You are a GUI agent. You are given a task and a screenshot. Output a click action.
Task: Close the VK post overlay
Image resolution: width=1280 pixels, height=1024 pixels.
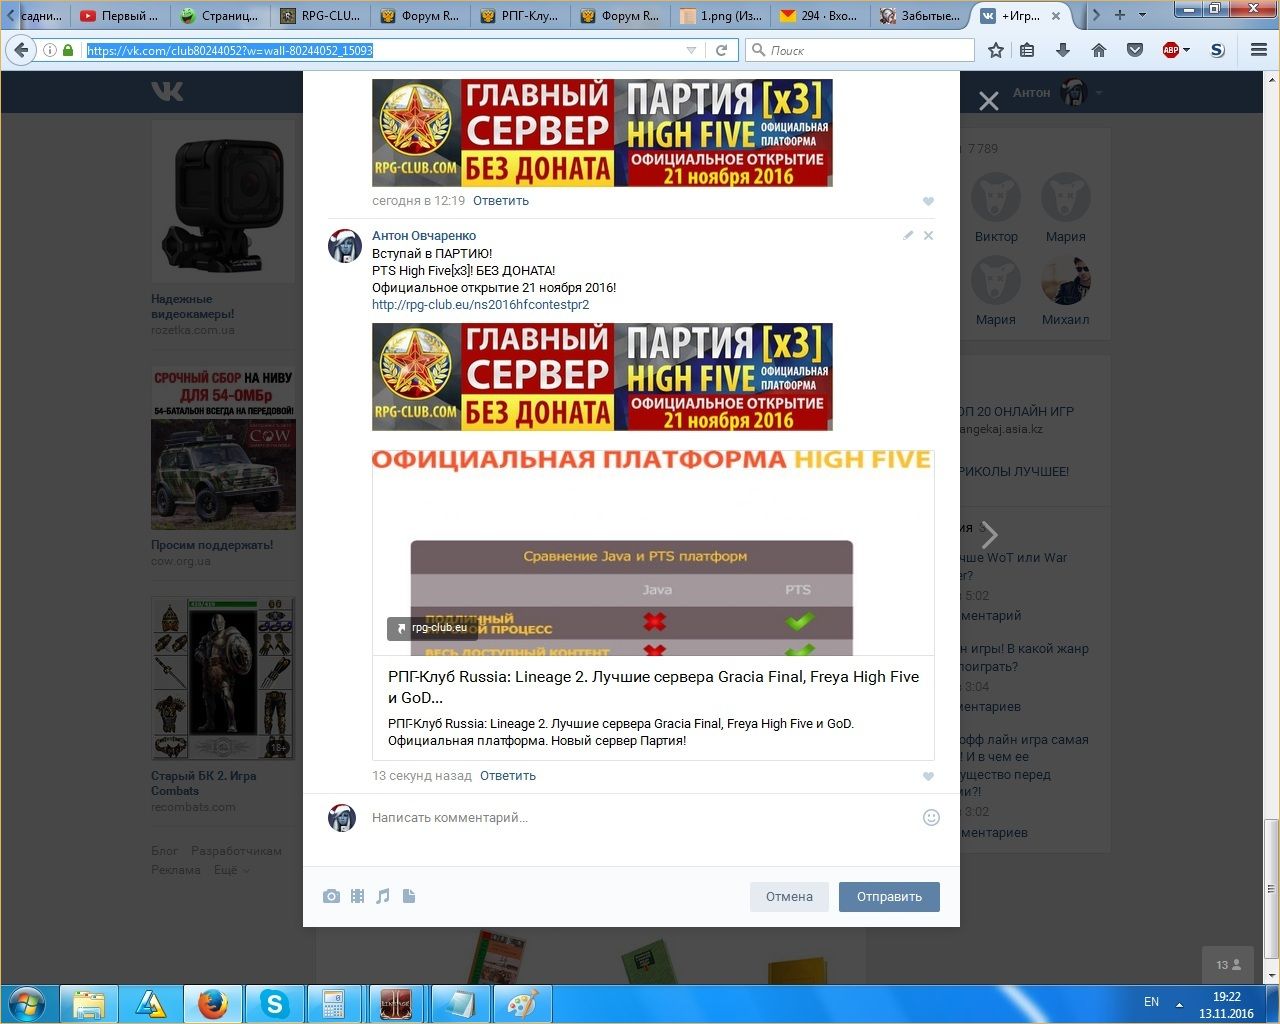(x=988, y=101)
